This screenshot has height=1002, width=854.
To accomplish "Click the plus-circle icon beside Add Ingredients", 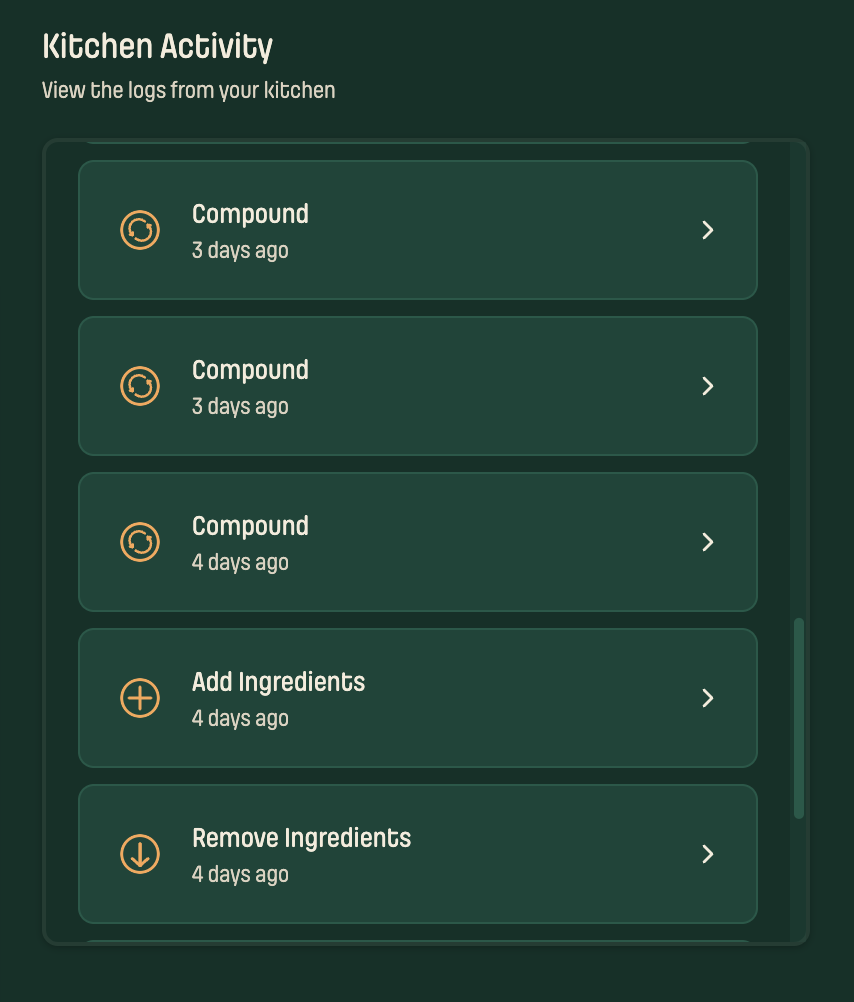I will coord(140,698).
